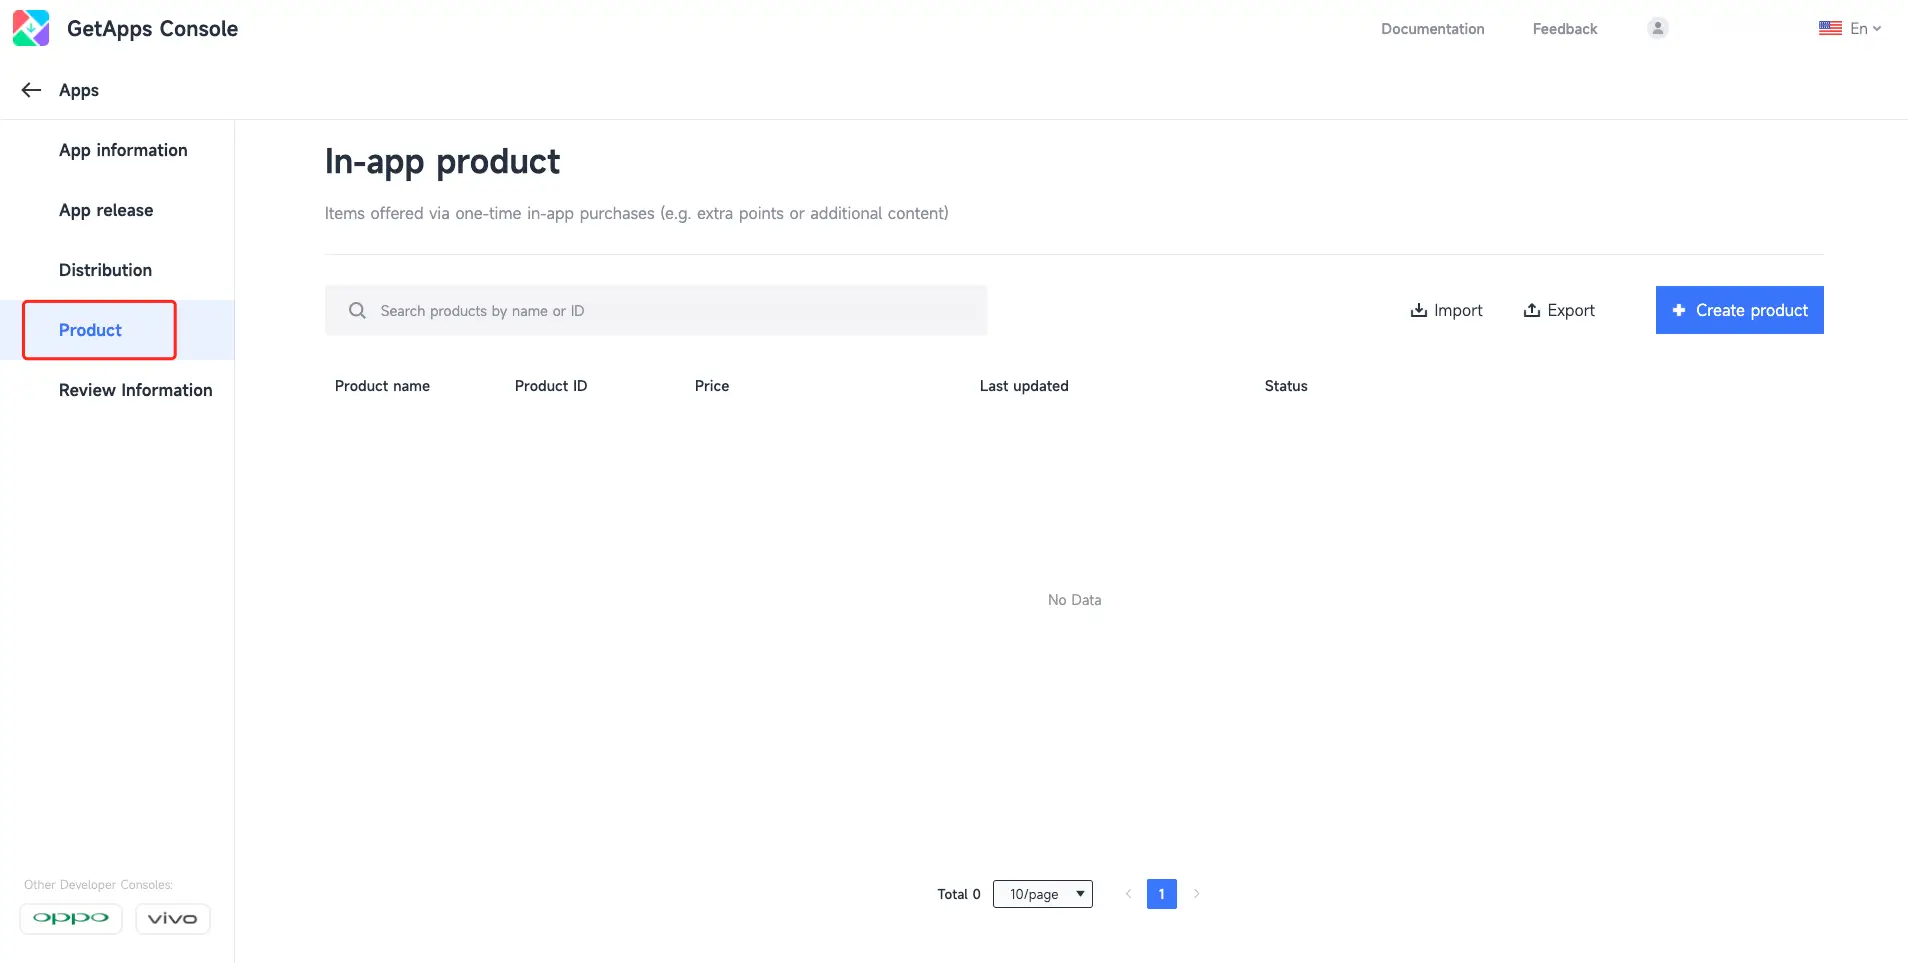
Task: Focus the product search input field
Action: (x=670, y=311)
